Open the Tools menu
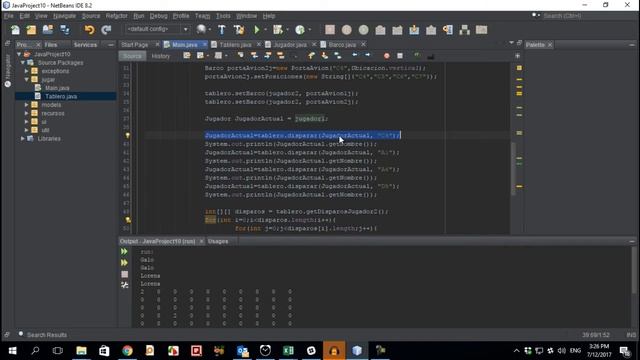Viewport: 640px width, 360px height. [223, 16]
